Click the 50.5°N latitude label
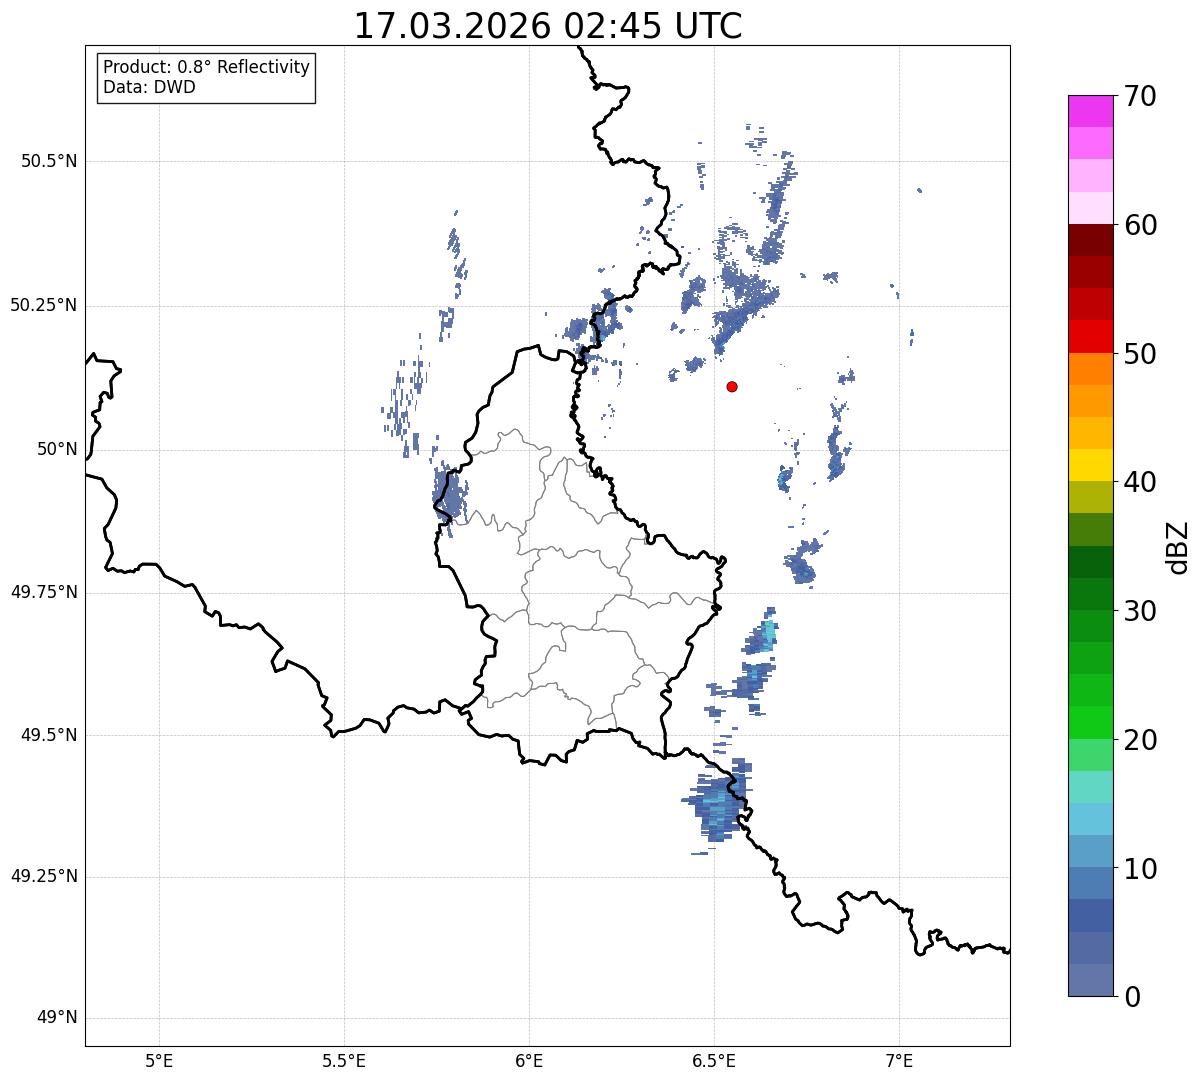The height and width of the screenshot is (1081, 1202). tap(49, 161)
